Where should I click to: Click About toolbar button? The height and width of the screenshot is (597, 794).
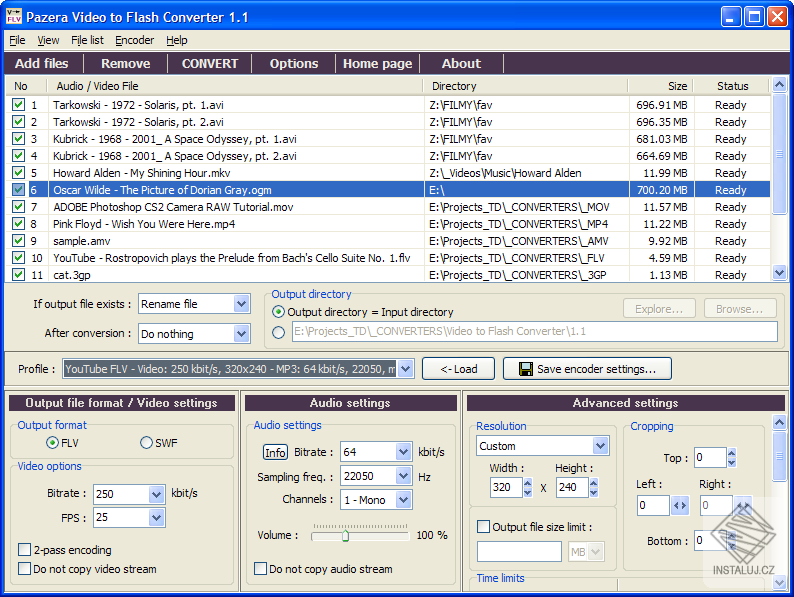[x=461, y=63]
